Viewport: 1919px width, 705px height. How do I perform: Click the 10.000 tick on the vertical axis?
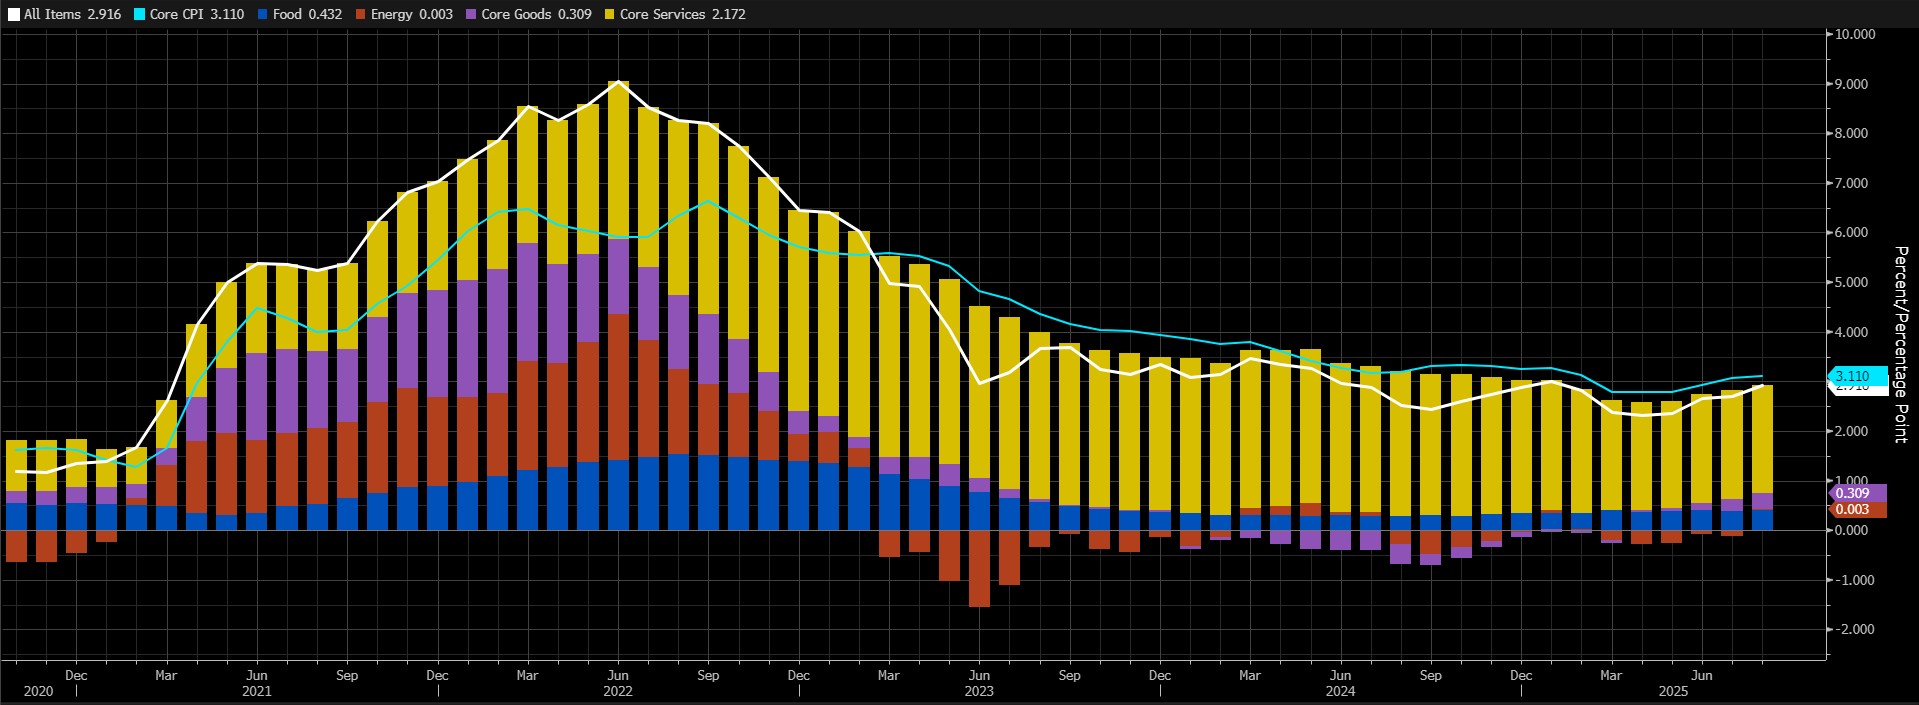click(1855, 34)
